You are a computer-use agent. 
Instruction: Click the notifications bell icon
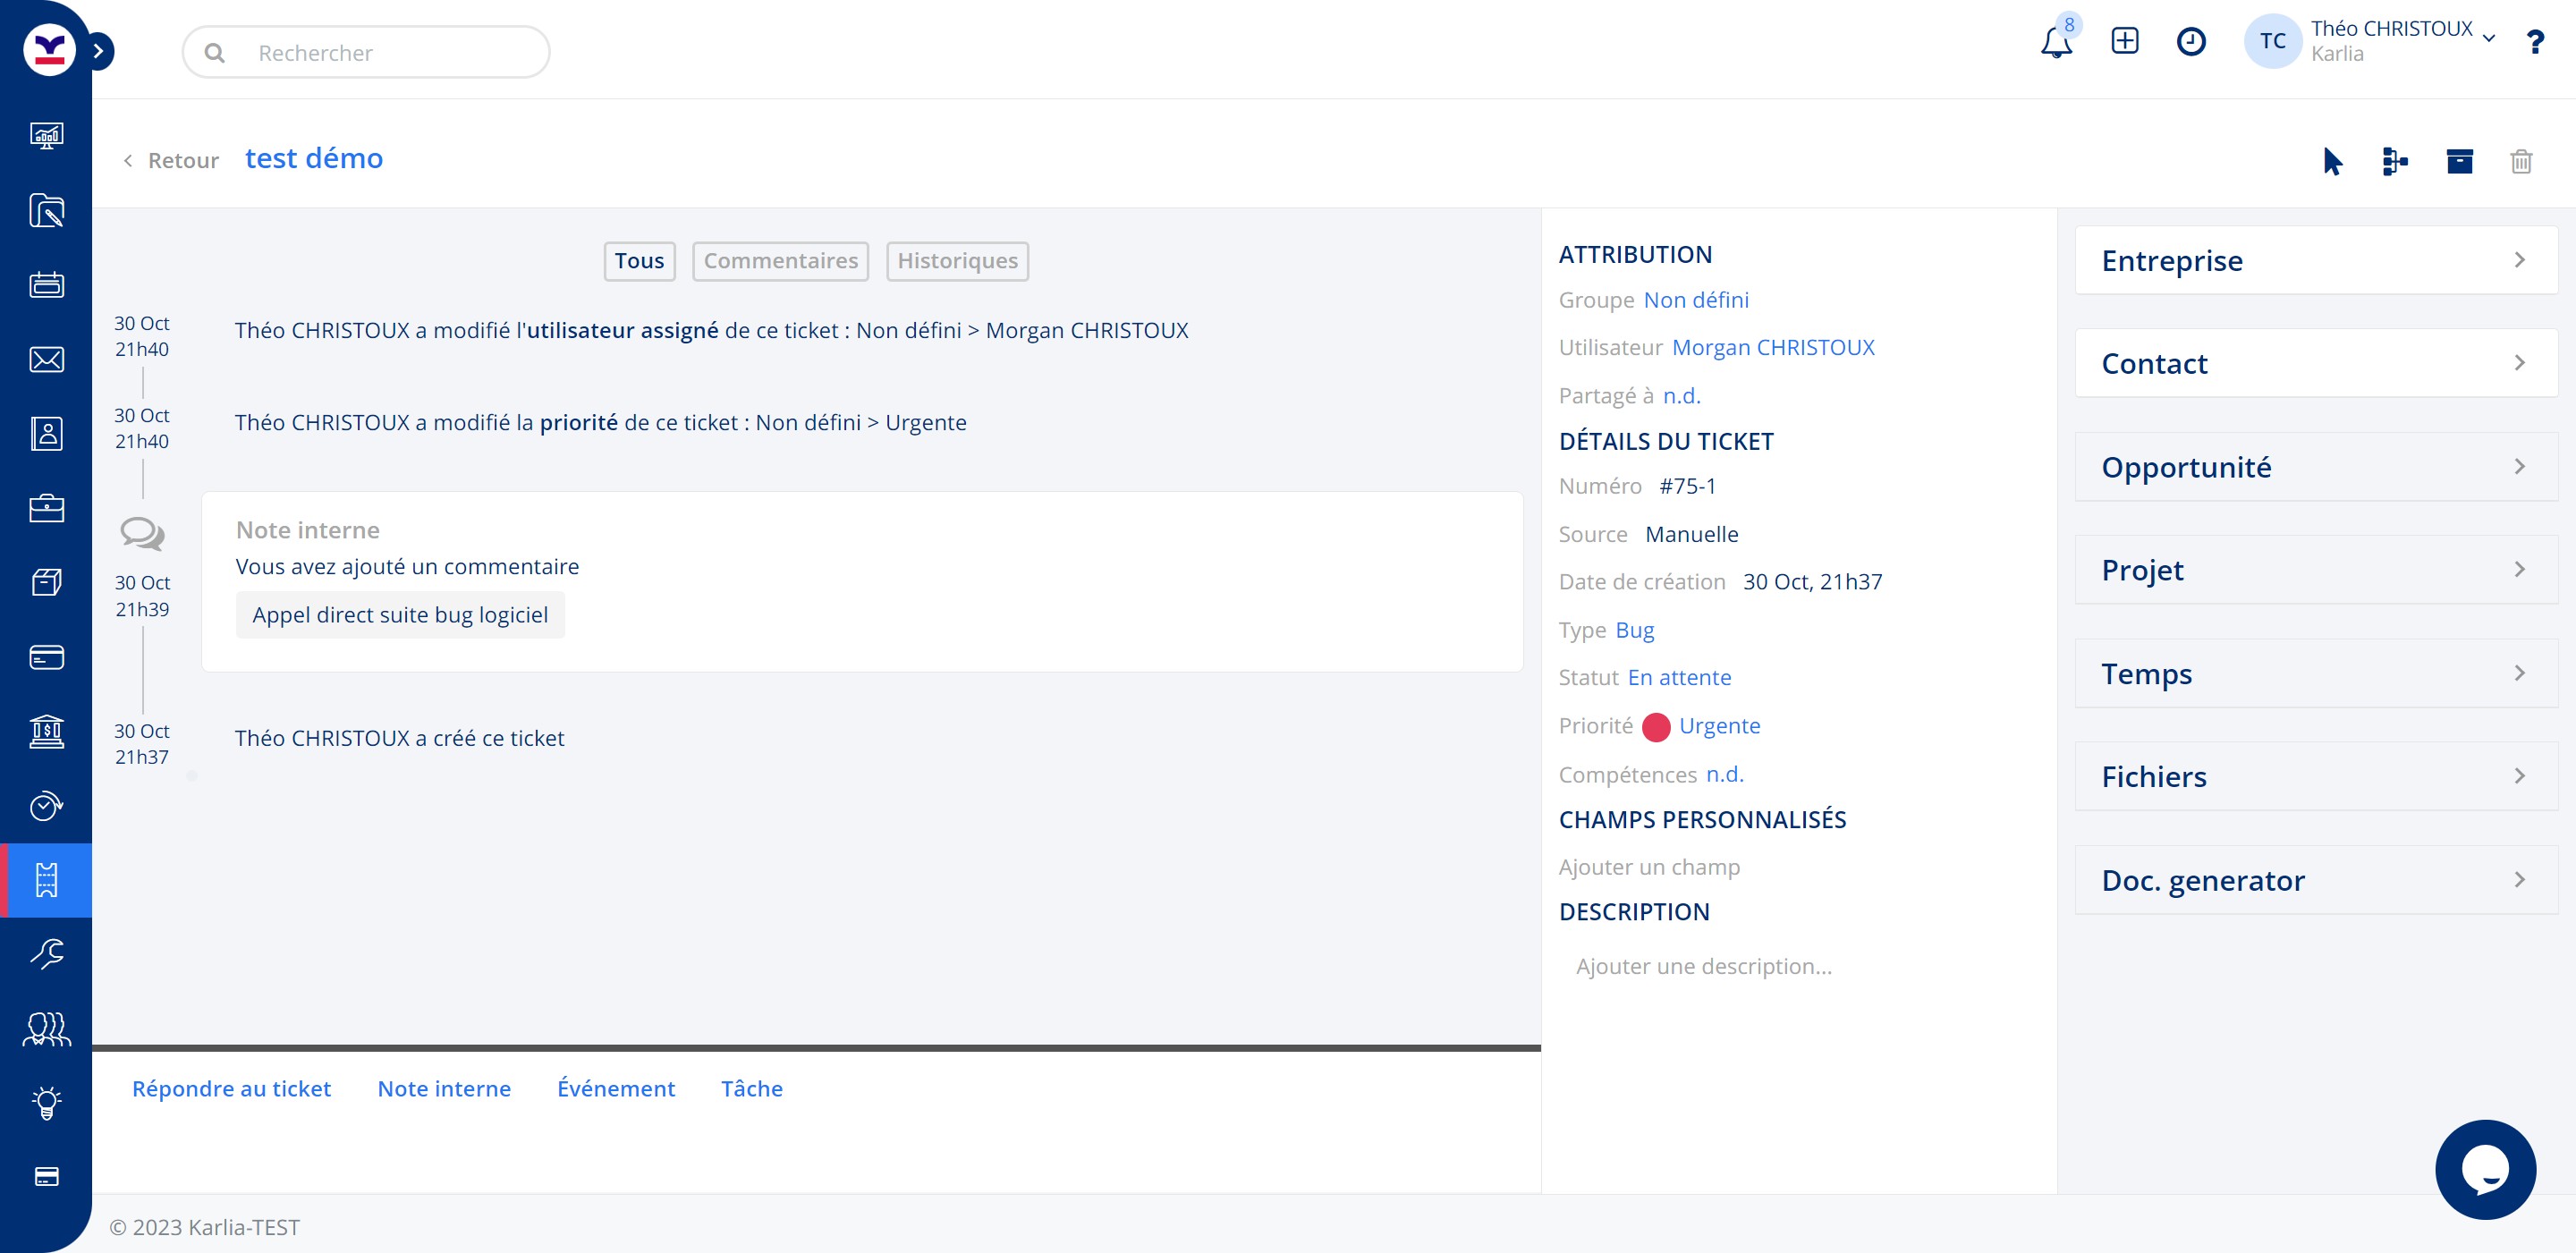(2055, 43)
